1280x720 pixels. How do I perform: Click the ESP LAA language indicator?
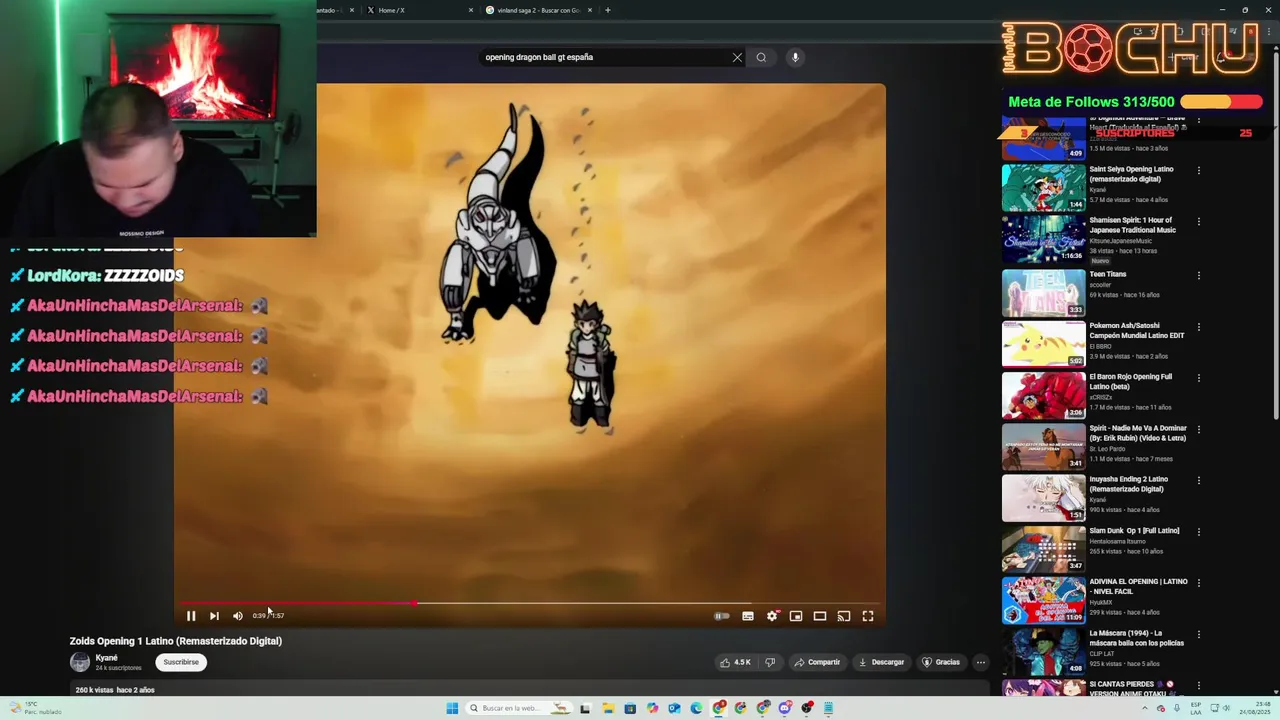(1195, 708)
